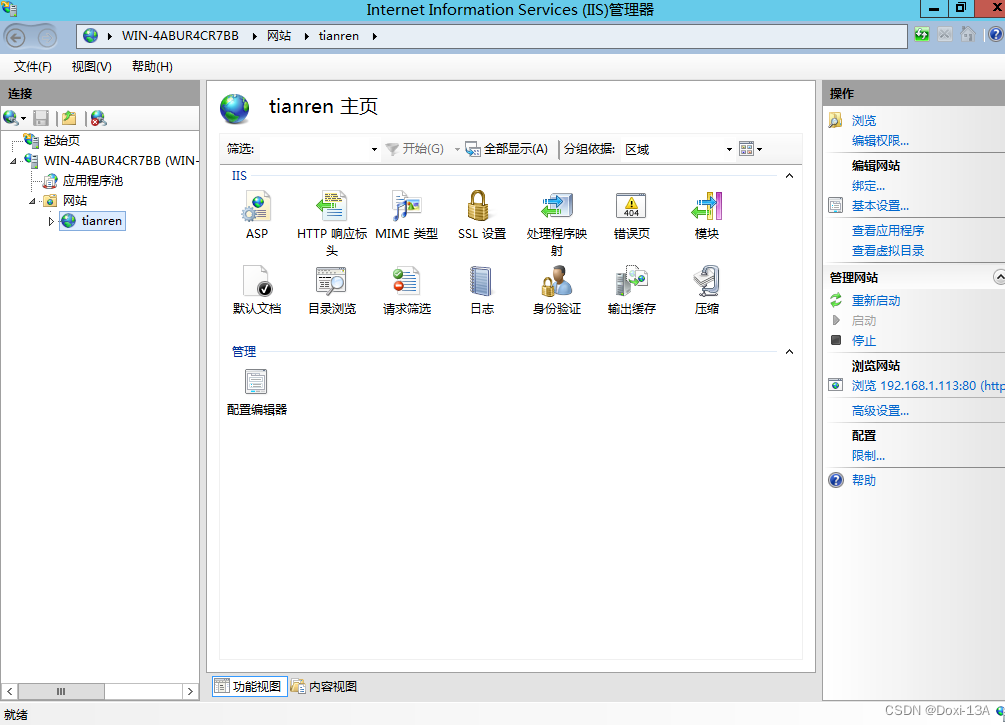This screenshot has width=1005, height=725.
Task: Open the 帮助(H) menu
Action: [152, 67]
